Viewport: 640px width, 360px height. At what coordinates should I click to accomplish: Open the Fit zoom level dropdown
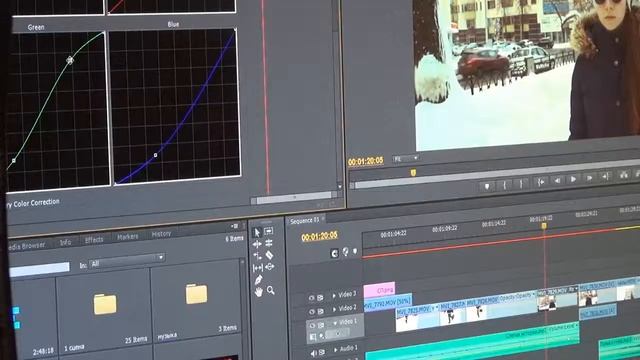coord(406,159)
